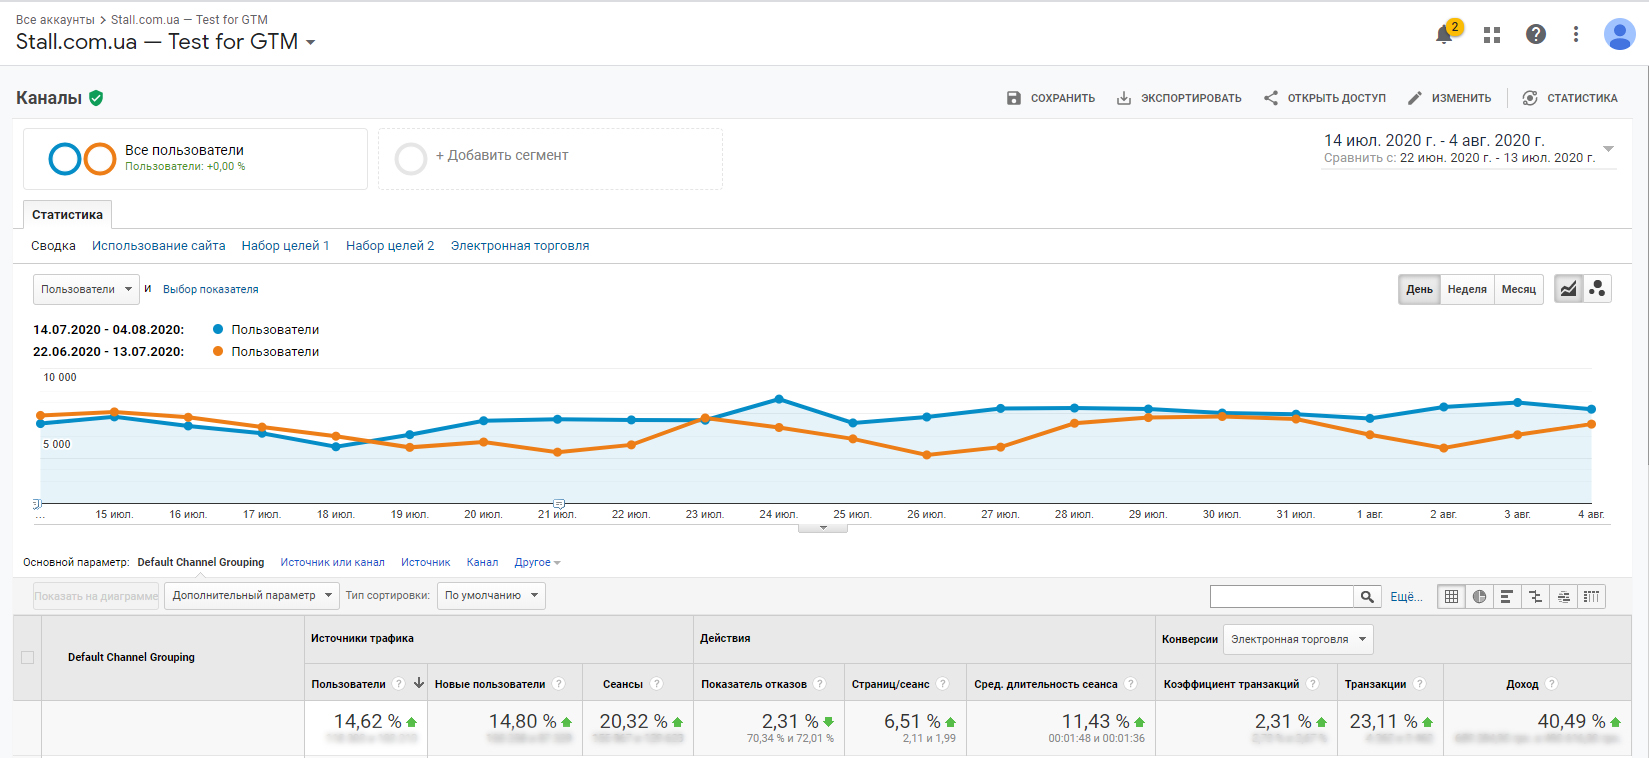Switch to motion chart view icon
Screen dimensions: 1649x758
[x=1597, y=289]
